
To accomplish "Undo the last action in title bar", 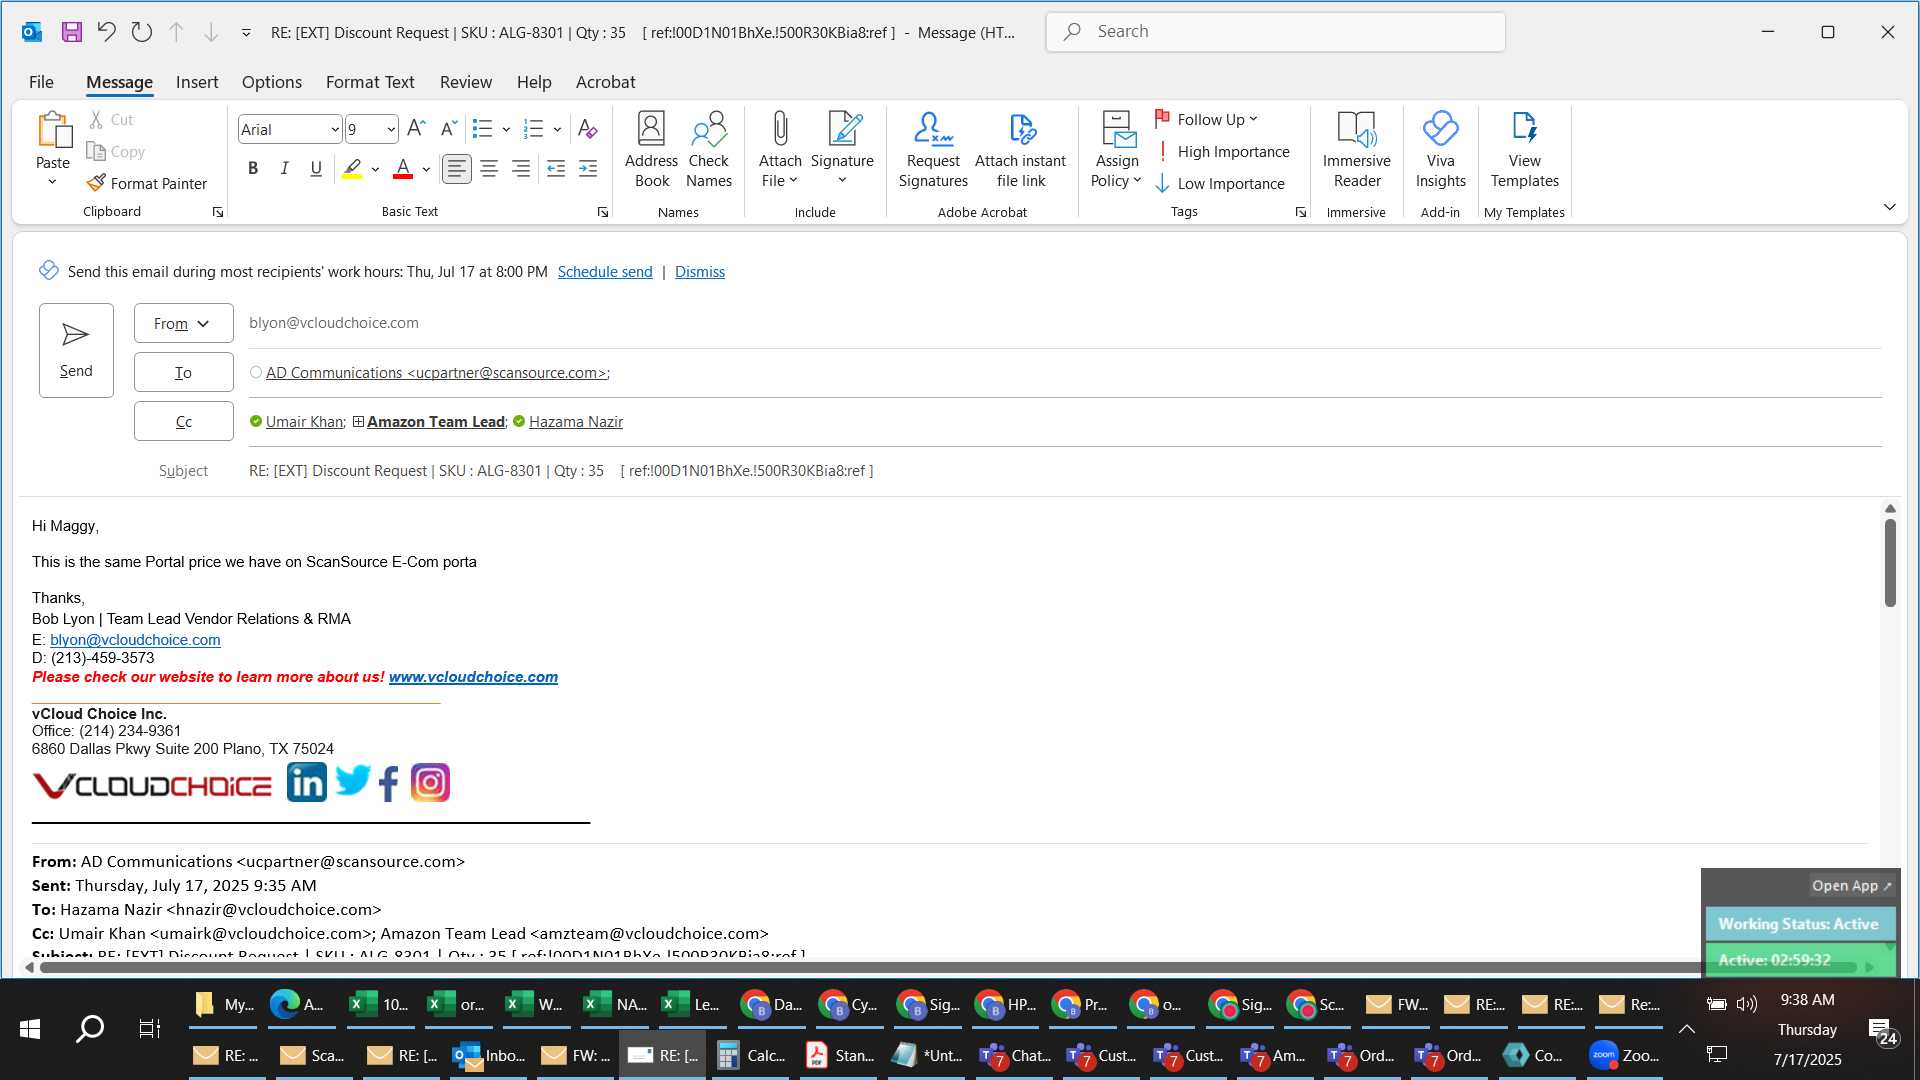I will click(x=106, y=32).
